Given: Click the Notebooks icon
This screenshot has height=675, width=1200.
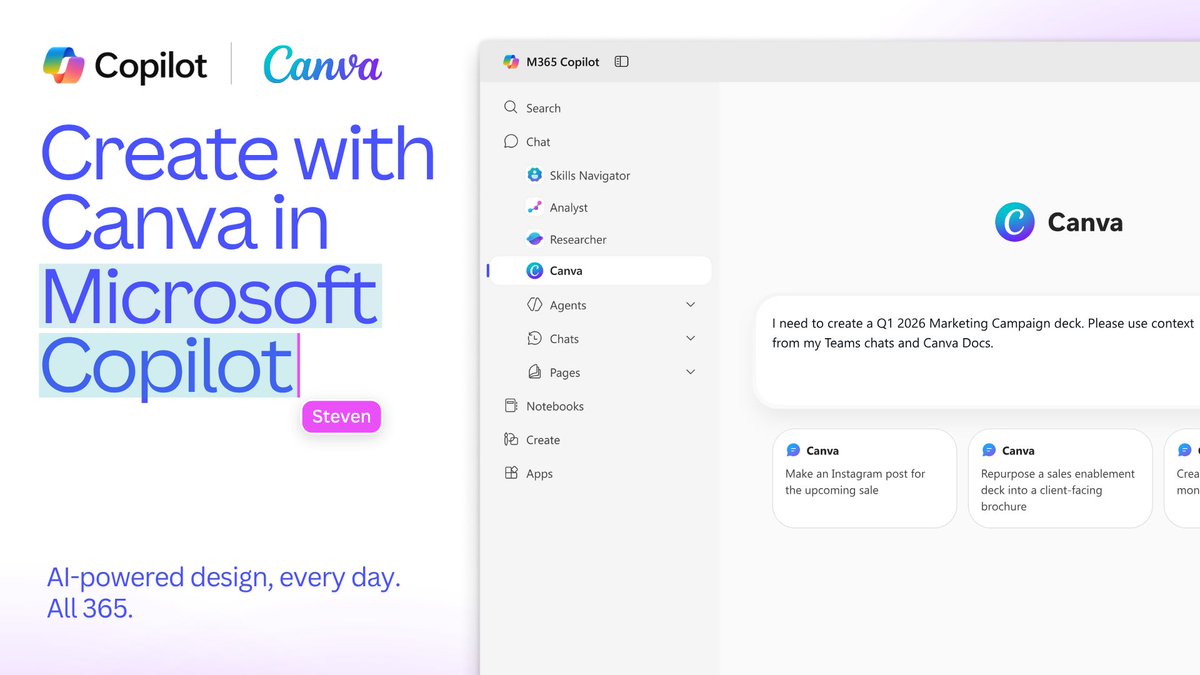Looking at the screenshot, I should click(x=511, y=406).
